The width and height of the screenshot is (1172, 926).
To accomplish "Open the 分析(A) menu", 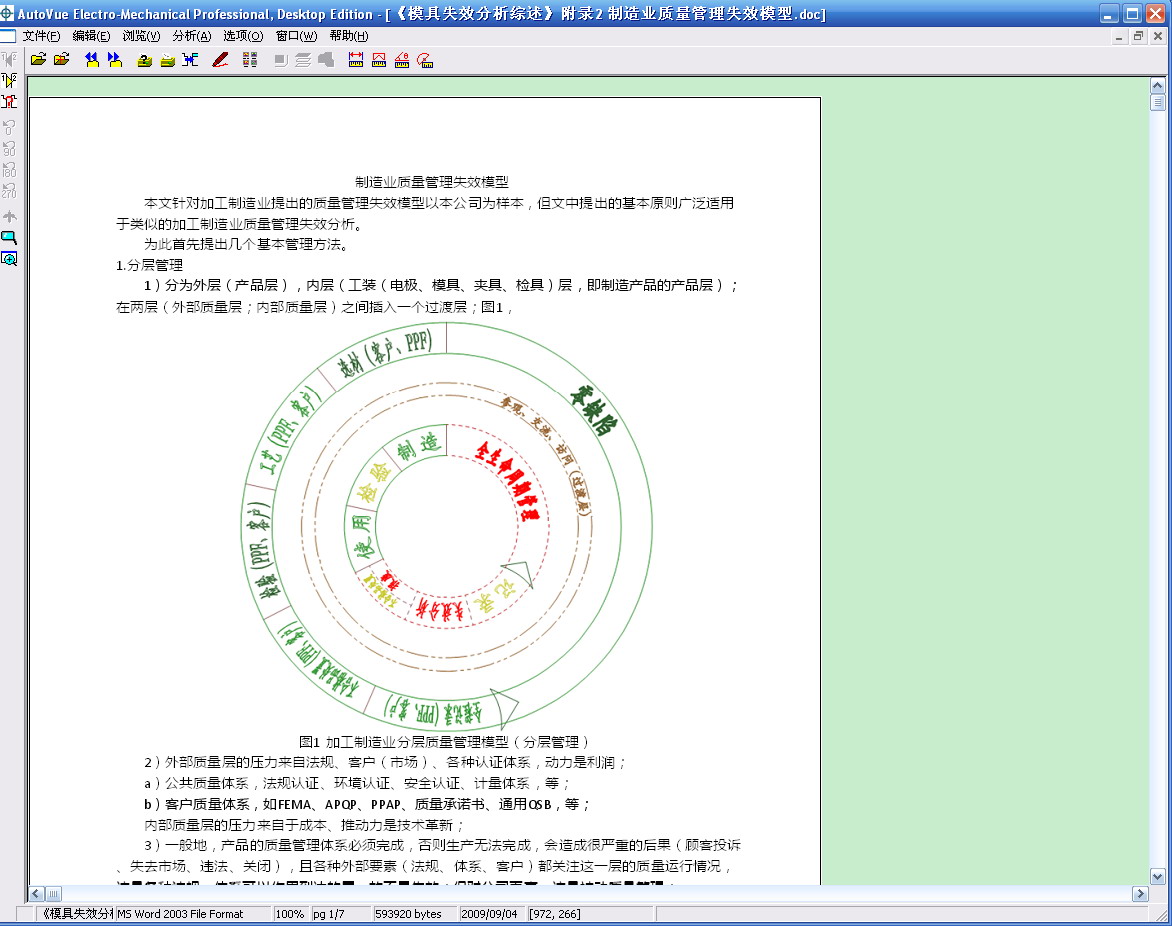I will click(191, 36).
